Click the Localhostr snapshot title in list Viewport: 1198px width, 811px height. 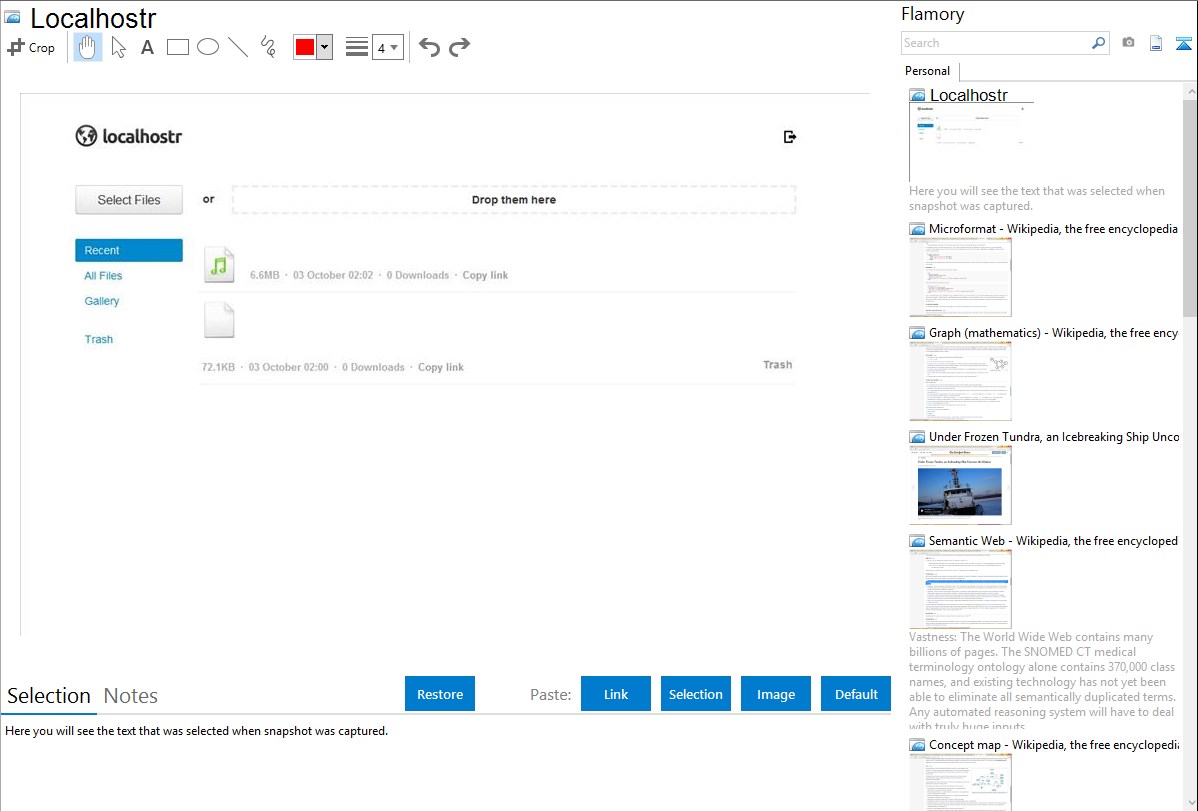(x=969, y=96)
